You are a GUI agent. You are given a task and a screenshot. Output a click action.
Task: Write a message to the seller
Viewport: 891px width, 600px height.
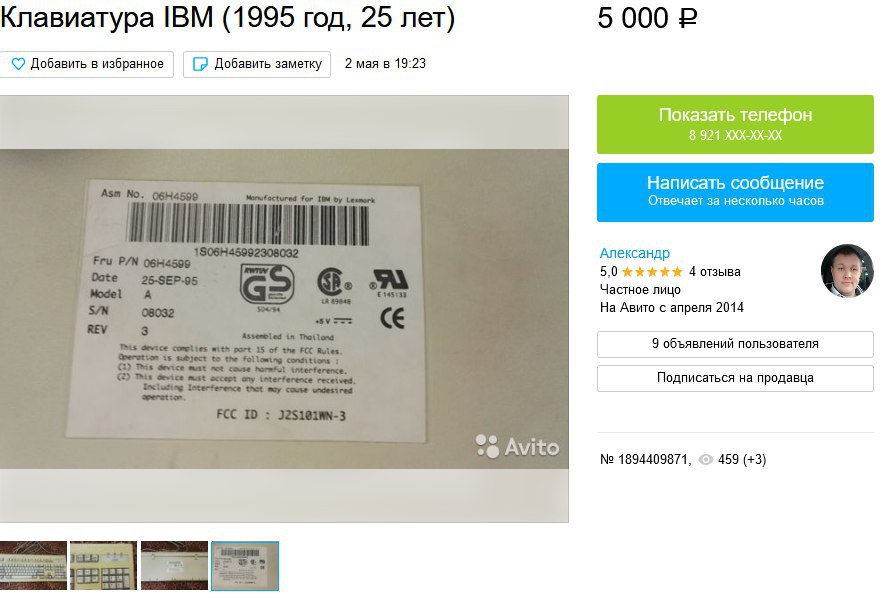tap(735, 192)
